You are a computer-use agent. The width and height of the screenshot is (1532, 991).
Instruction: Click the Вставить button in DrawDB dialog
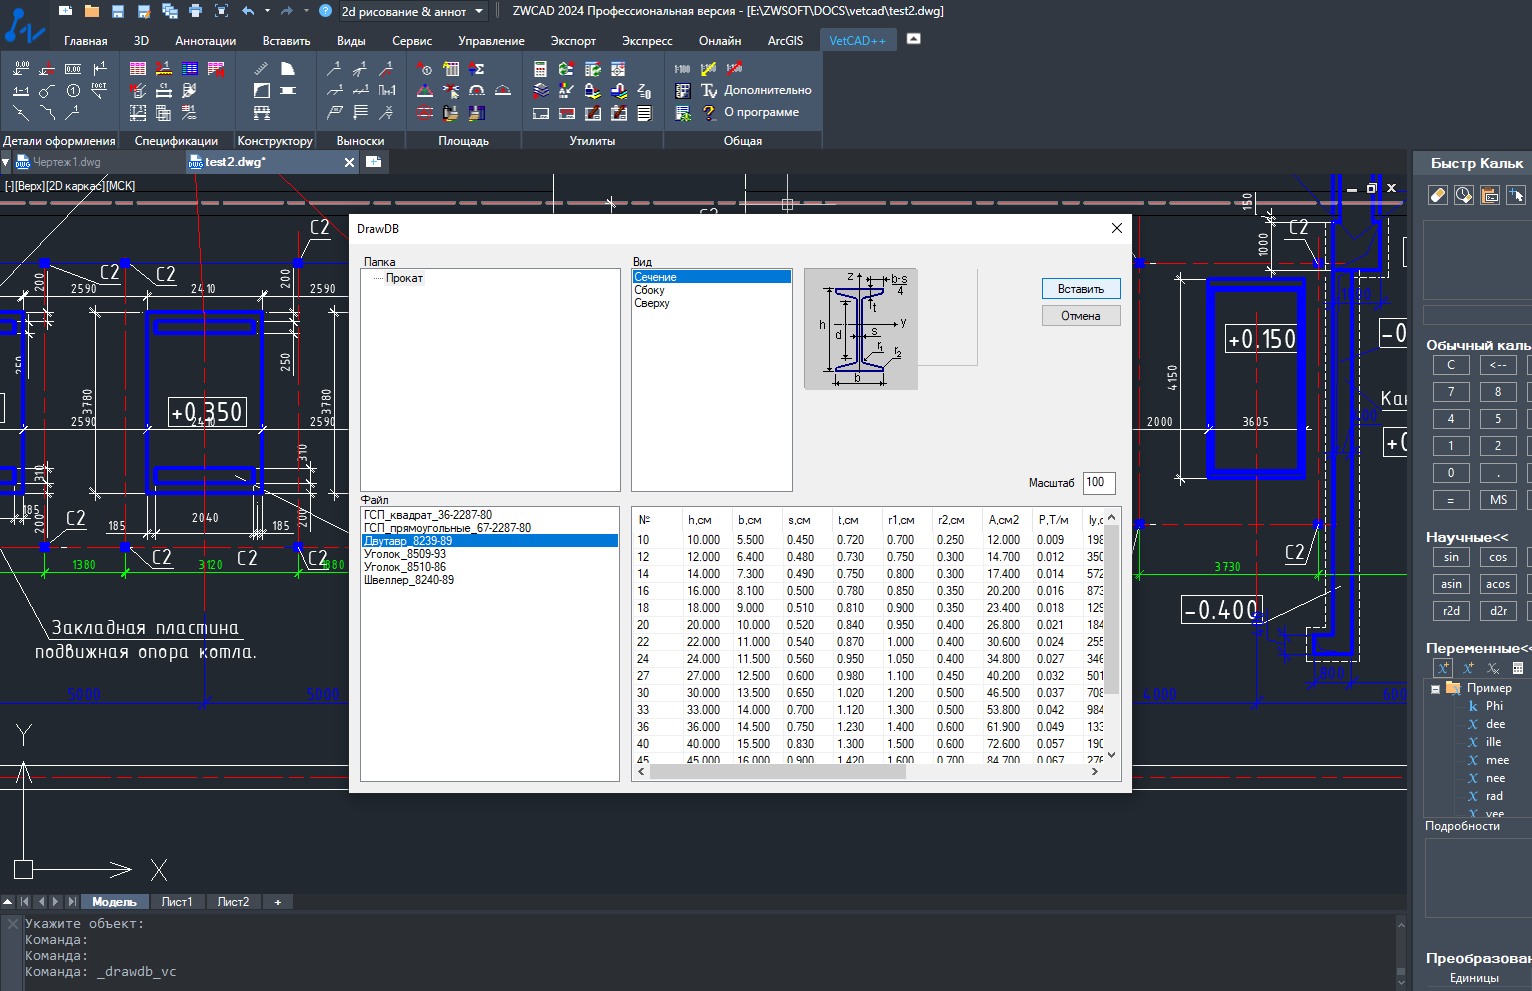1081,289
